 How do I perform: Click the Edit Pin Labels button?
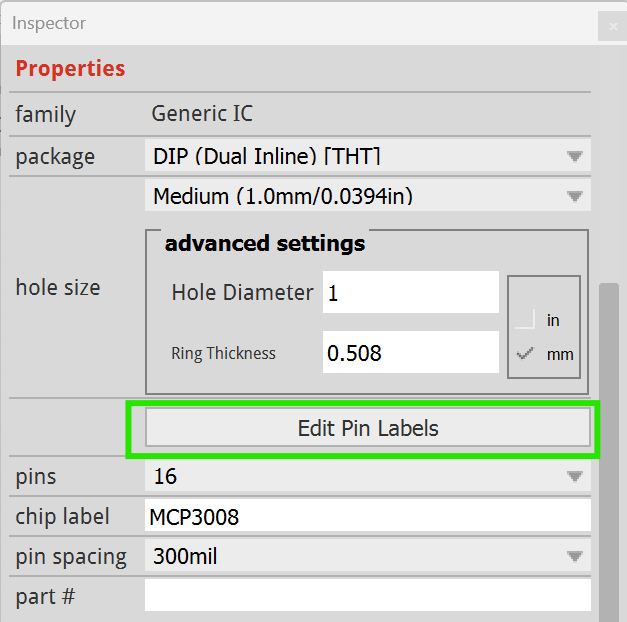pos(367,428)
